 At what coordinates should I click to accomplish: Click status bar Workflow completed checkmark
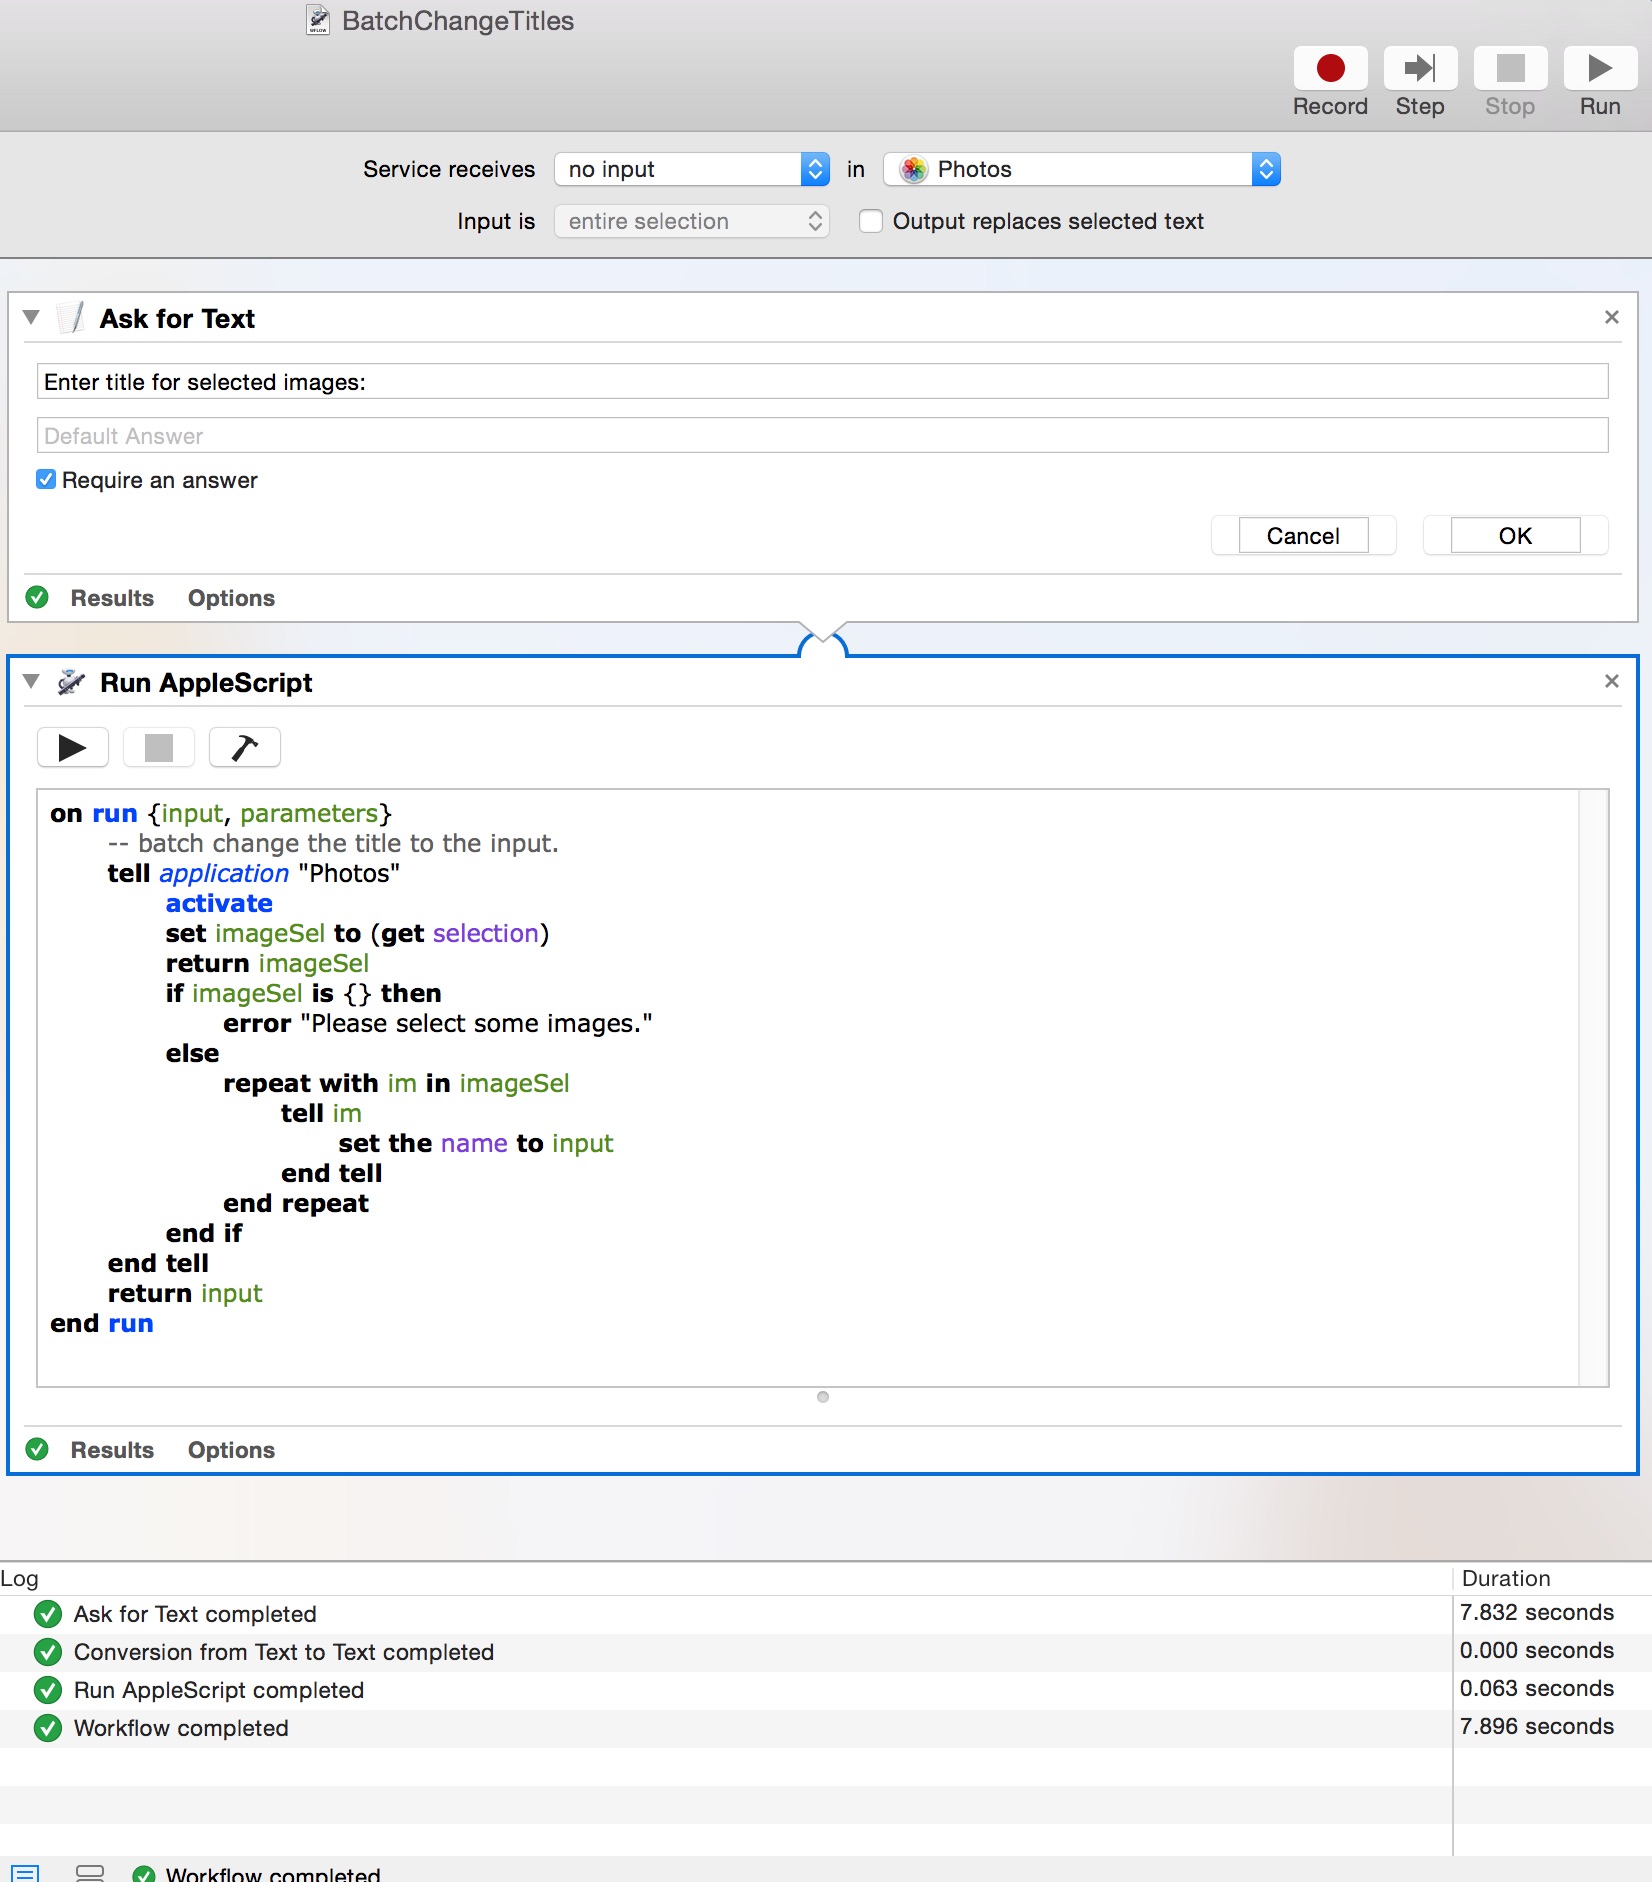pyautogui.click(x=144, y=1874)
